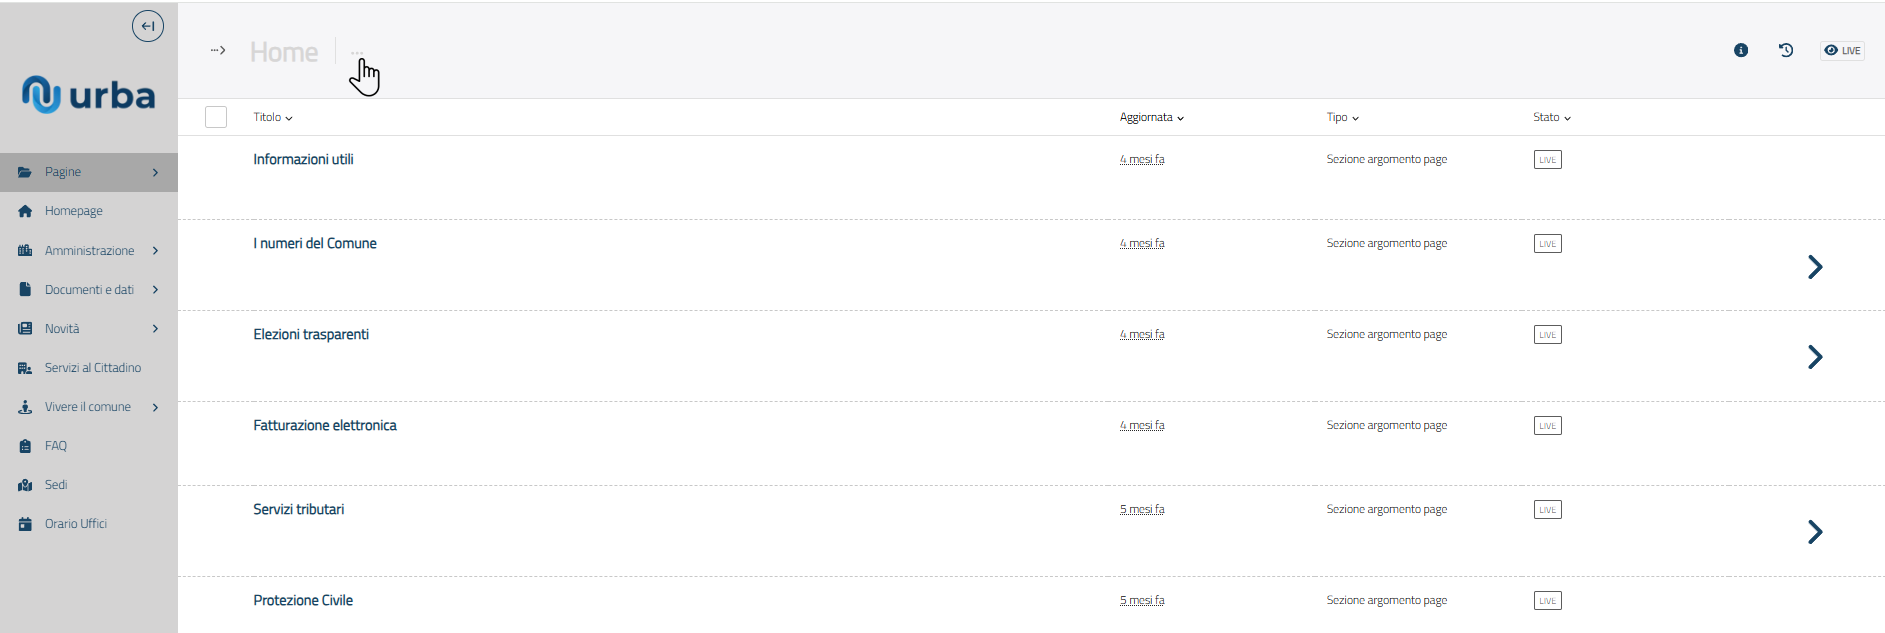Viewport: 1885px width, 633px height.
Task: Open the Novità menu item
Action: pyautogui.click(x=62, y=329)
